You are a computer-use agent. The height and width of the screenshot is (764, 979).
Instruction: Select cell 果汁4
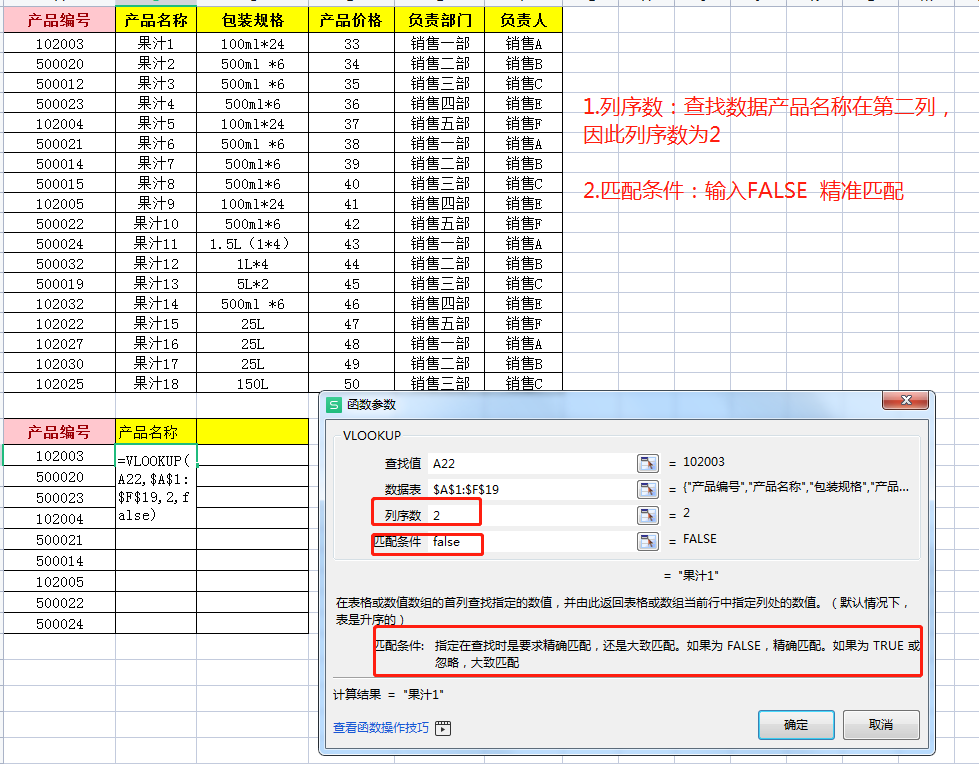tap(156, 103)
